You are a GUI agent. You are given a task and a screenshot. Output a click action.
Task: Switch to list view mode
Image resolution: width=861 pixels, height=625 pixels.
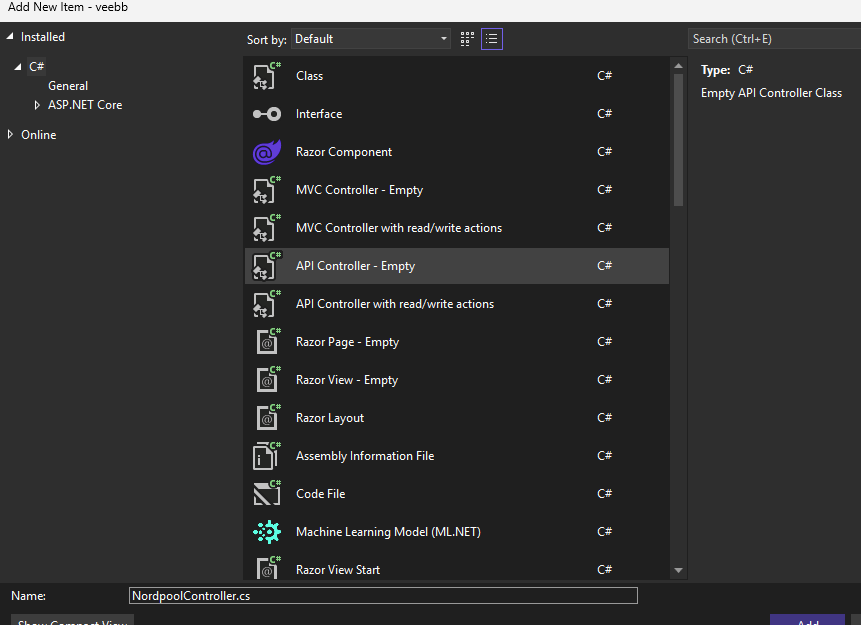[491, 39]
